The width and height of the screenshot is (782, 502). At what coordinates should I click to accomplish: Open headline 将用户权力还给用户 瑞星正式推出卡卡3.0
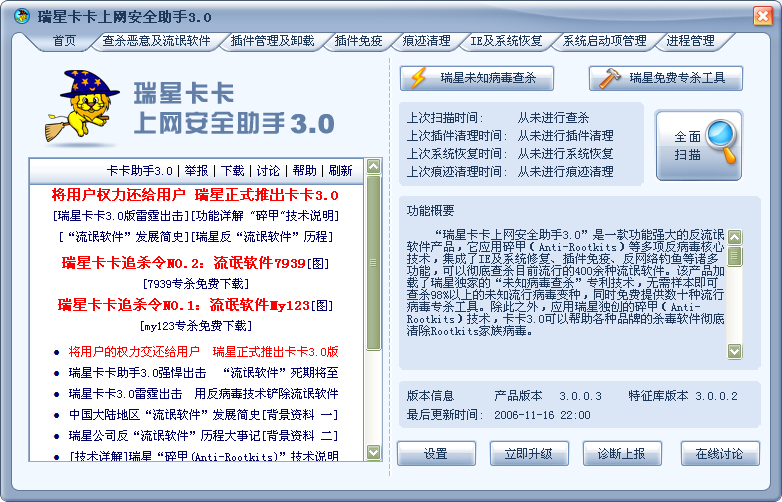pos(195,195)
